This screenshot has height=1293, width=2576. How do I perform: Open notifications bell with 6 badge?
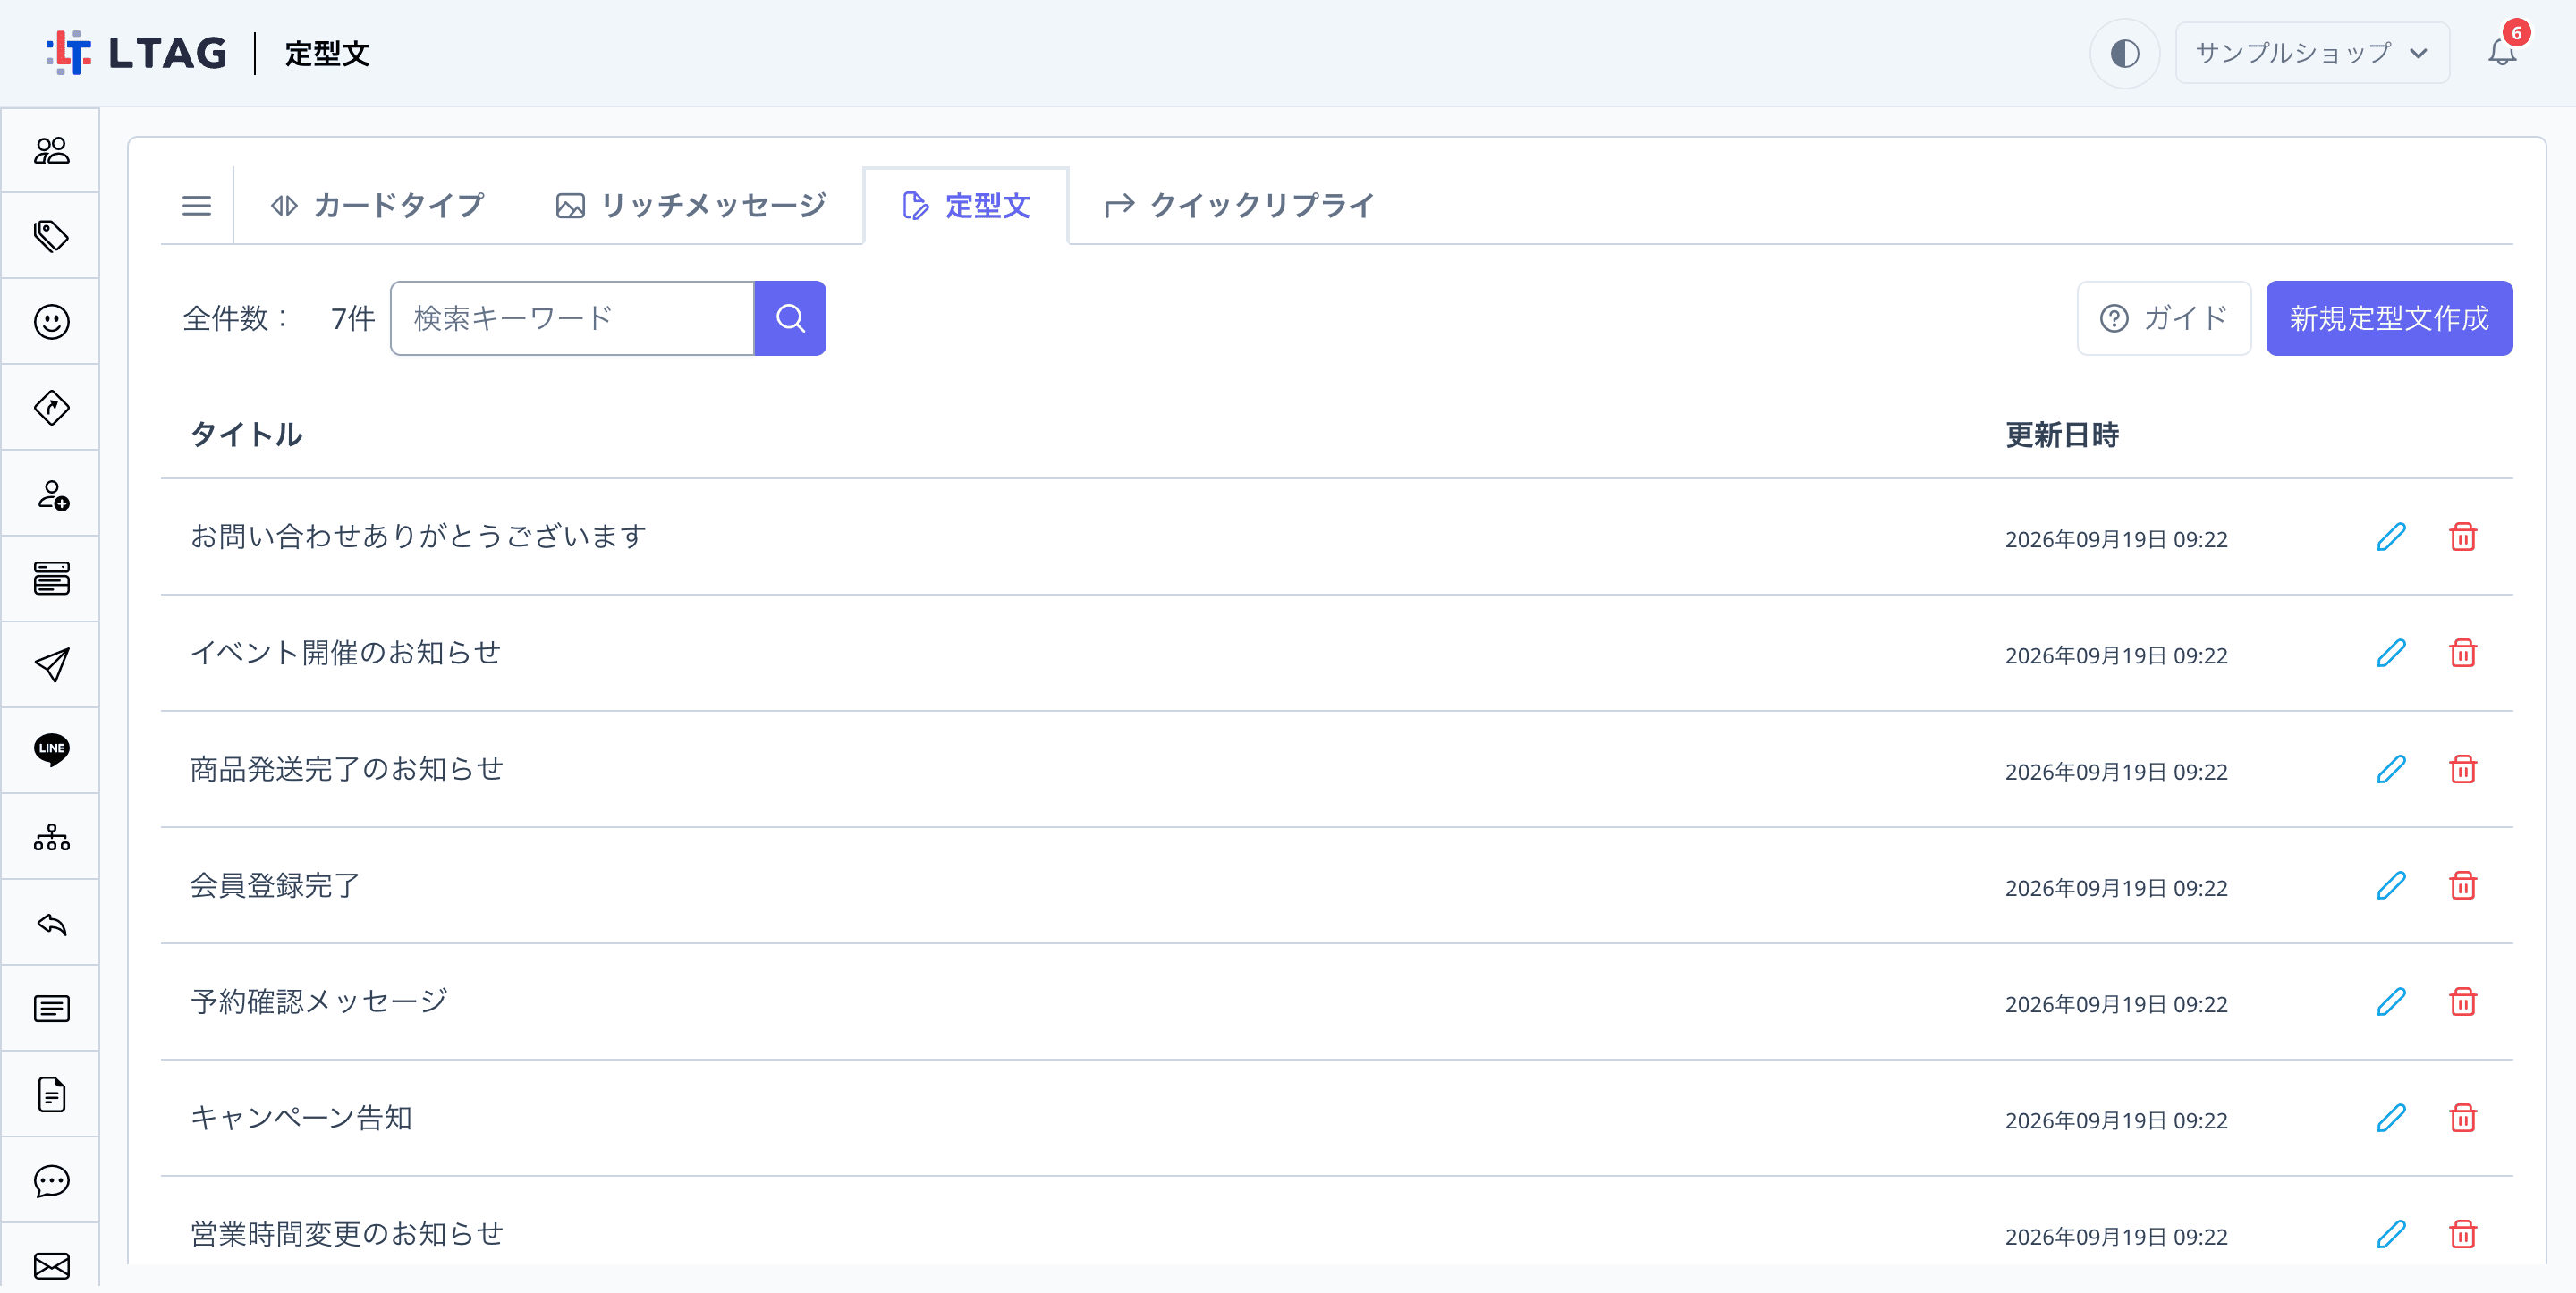click(2503, 50)
